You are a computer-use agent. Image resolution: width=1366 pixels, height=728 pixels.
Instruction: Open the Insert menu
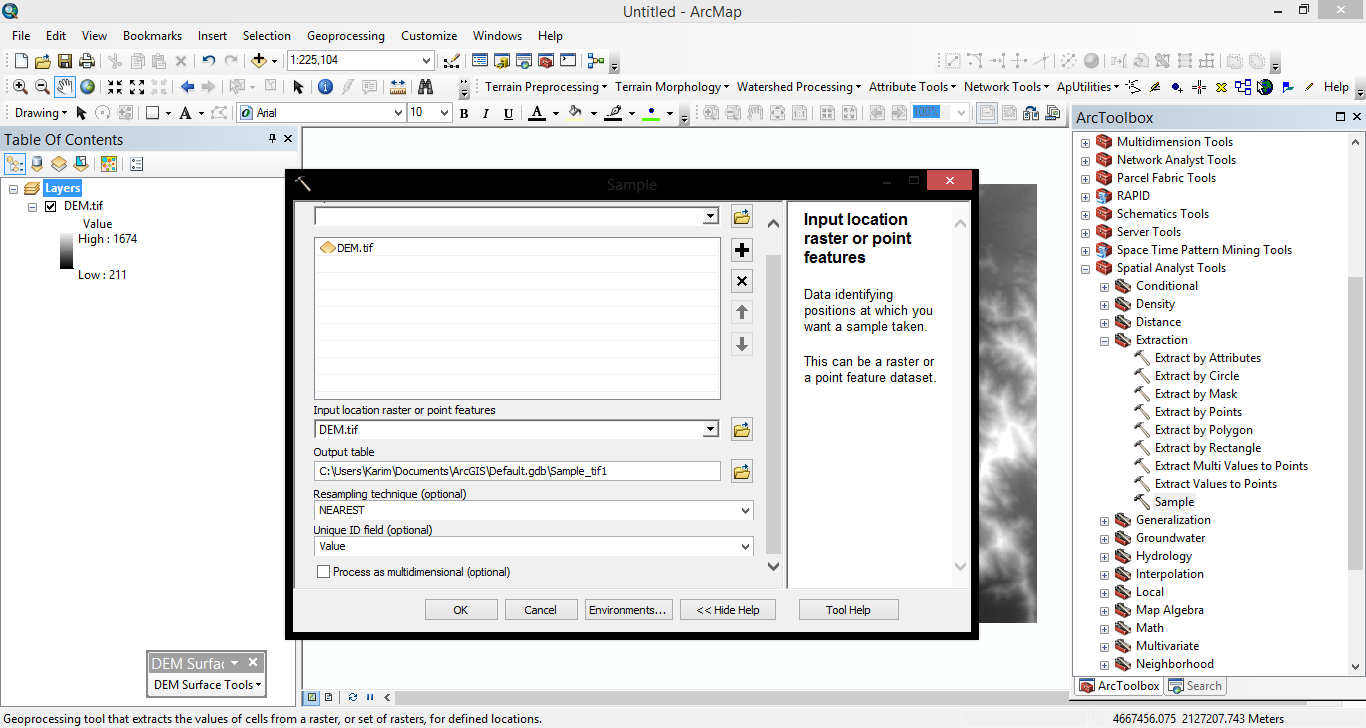[212, 36]
